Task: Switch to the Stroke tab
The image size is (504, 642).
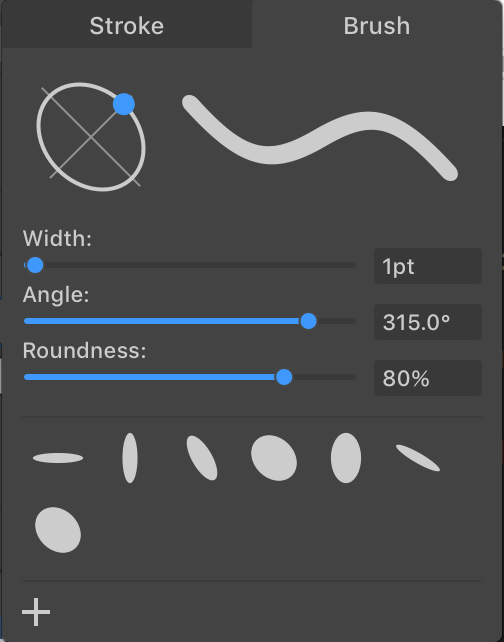Action: click(x=127, y=25)
